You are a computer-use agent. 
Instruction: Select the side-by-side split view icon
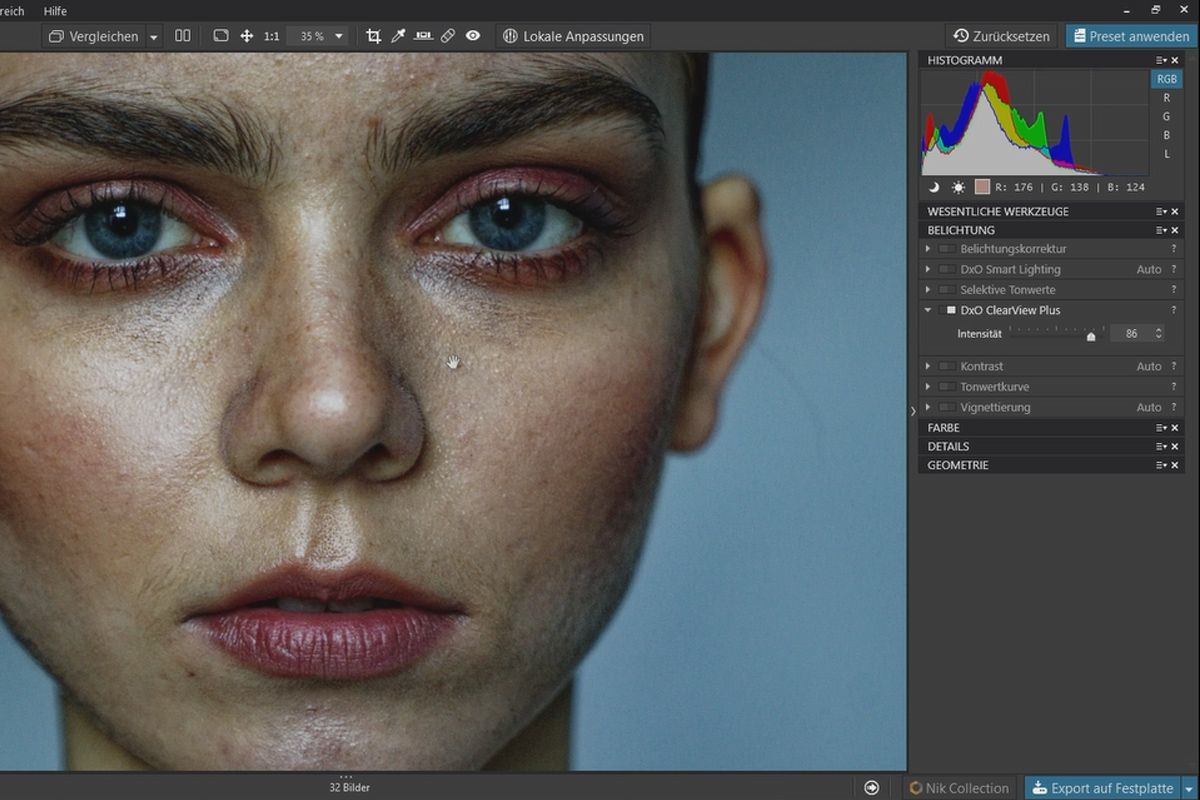pyautogui.click(x=182, y=36)
